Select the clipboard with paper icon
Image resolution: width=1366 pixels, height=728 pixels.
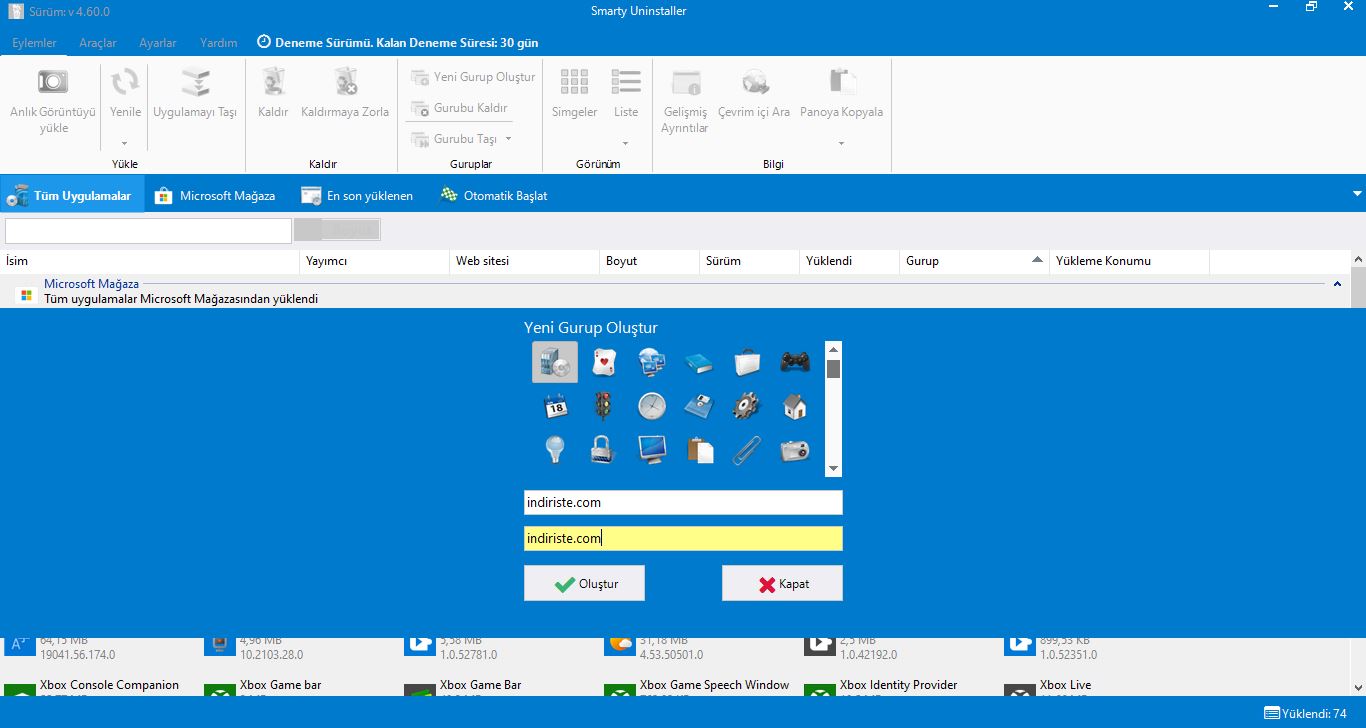pos(699,450)
